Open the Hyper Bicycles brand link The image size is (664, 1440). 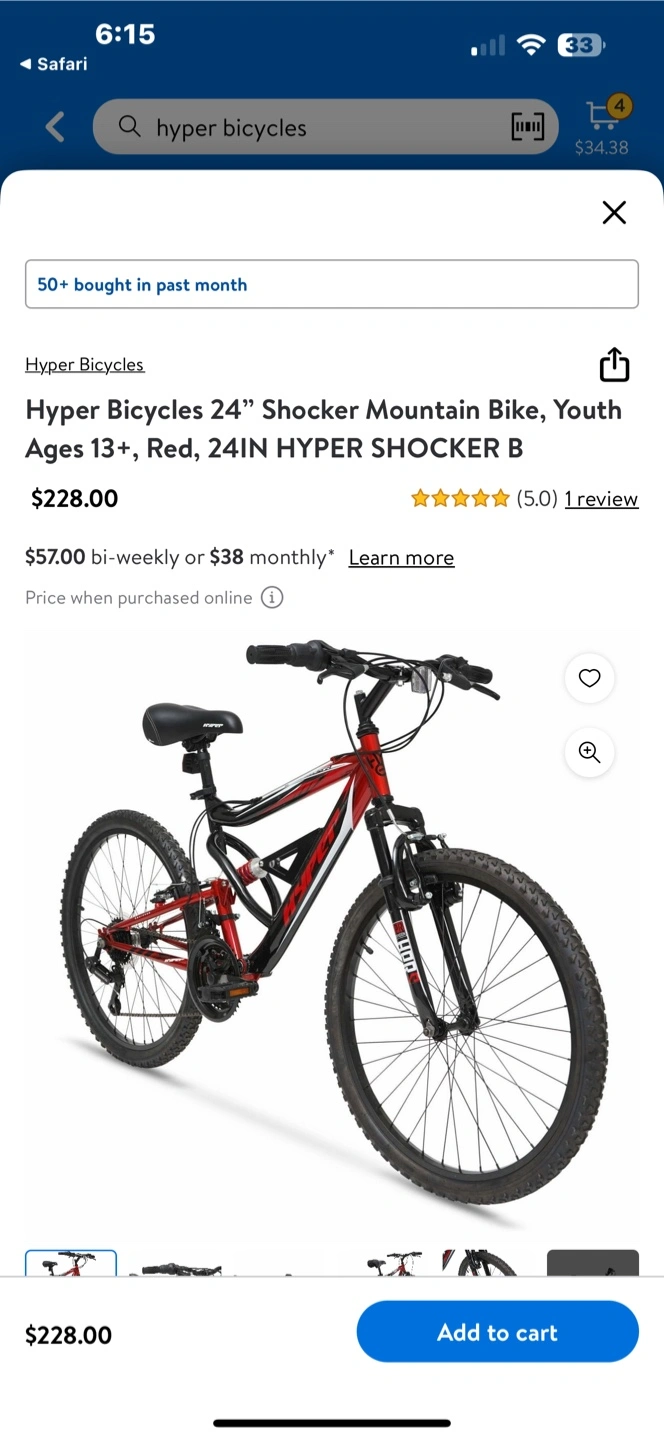click(x=85, y=365)
